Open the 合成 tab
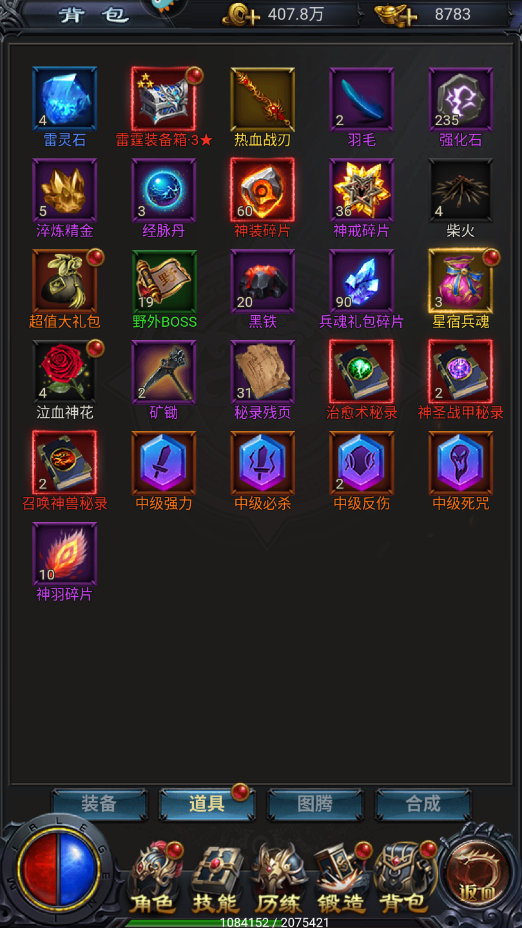 point(424,804)
